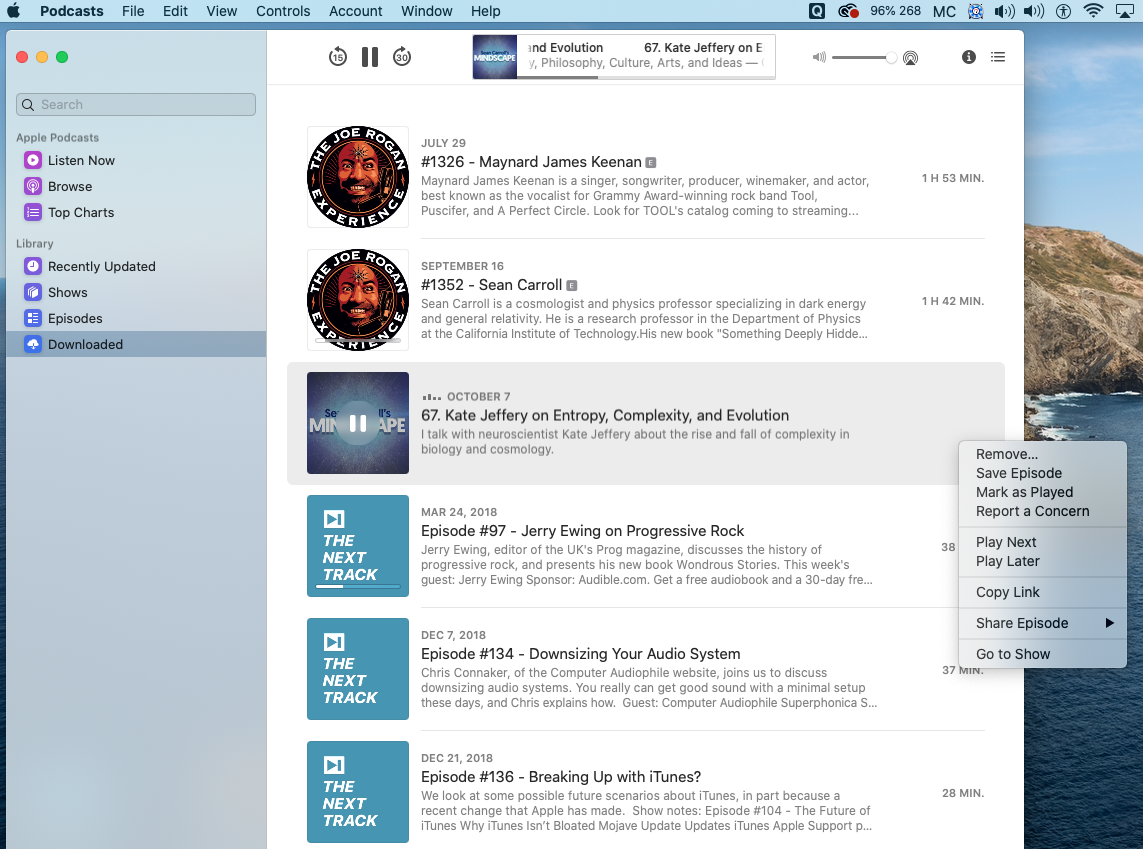Skip back 15 seconds
The height and width of the screenshot is (849, 1143).
click(x=338, y=57)
